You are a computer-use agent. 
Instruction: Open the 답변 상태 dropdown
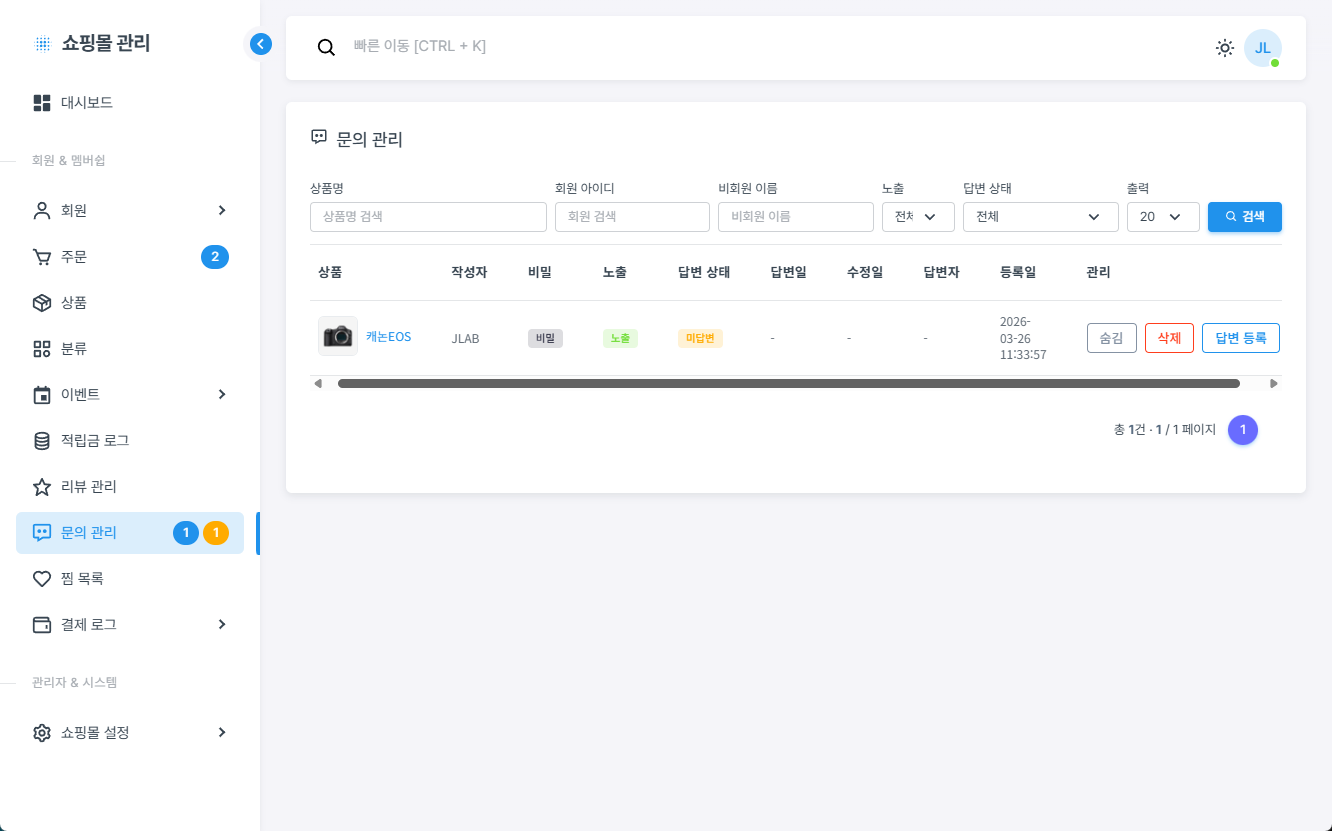tap(1040, 217)
